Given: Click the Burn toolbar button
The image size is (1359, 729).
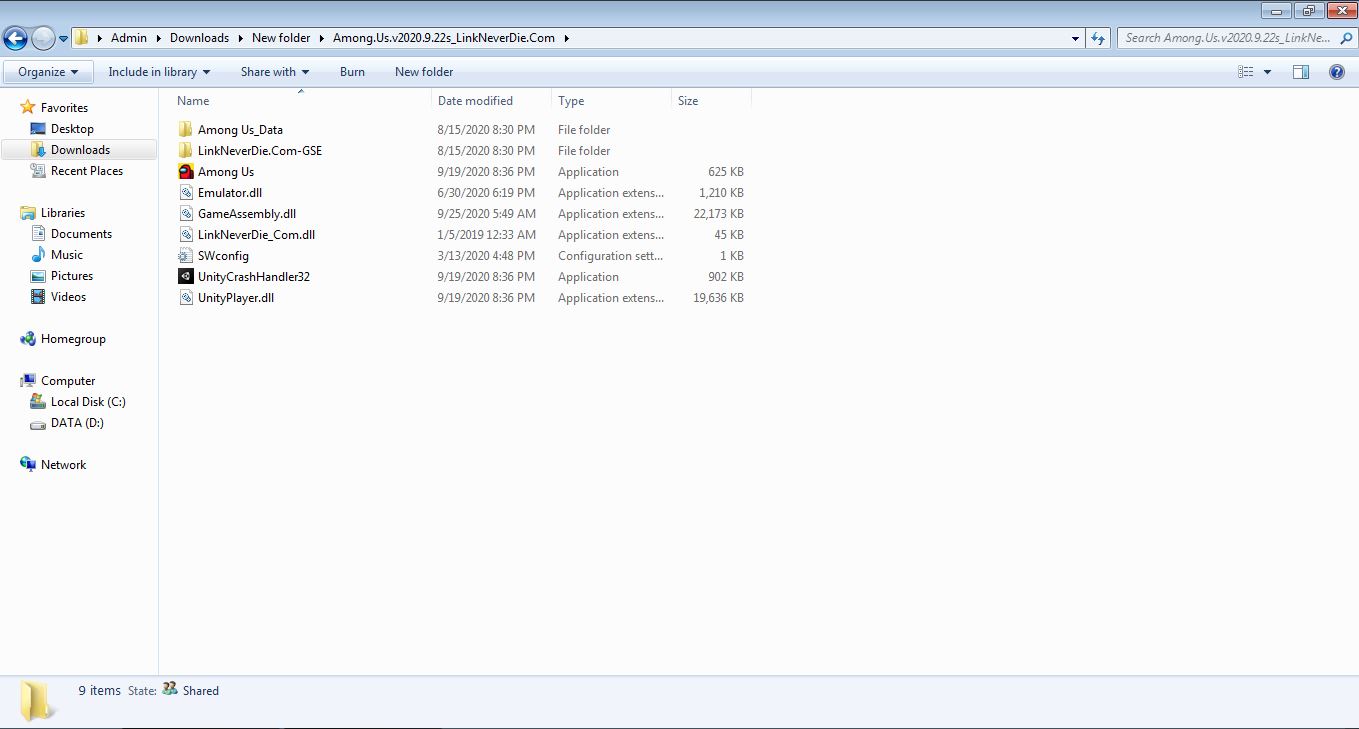Looking at the screenshot, I should point(352,72).
